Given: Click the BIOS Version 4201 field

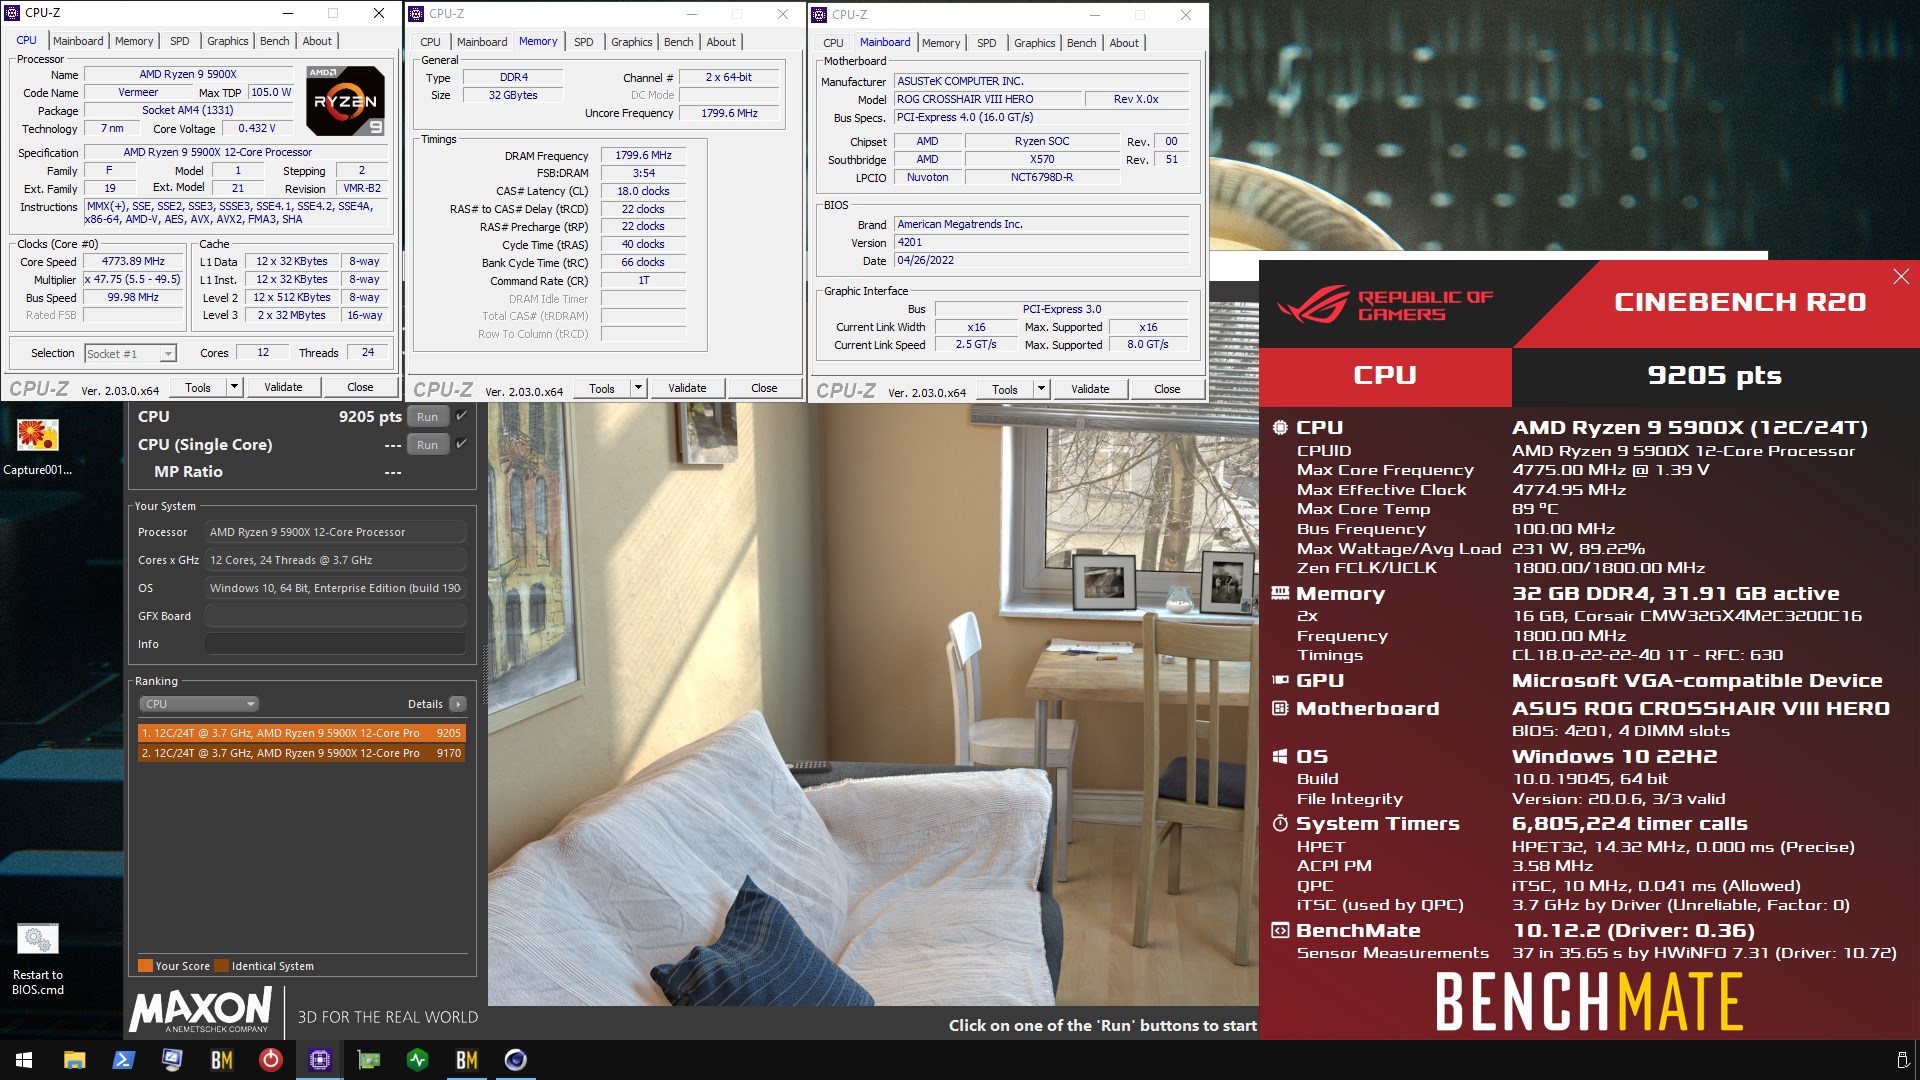Looking at the screenshot, I should (1040, 242).
